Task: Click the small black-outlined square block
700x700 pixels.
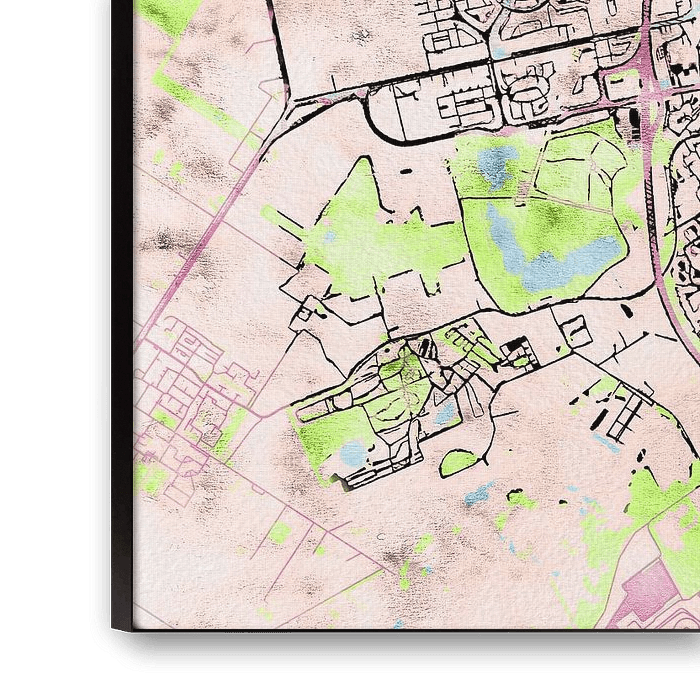Action: pos(578,332)
